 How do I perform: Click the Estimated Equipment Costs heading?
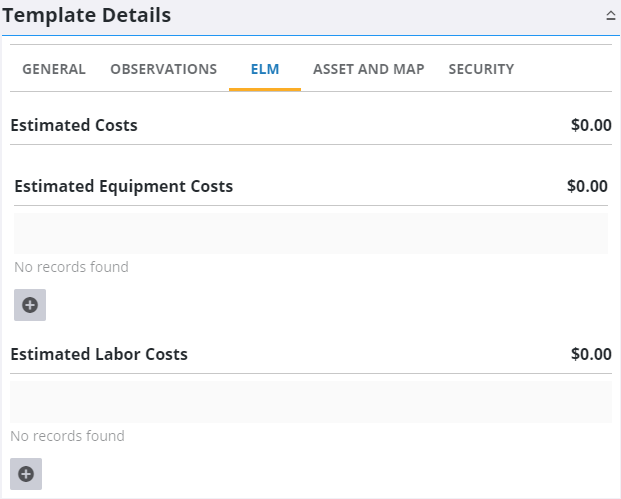(124, 186)
